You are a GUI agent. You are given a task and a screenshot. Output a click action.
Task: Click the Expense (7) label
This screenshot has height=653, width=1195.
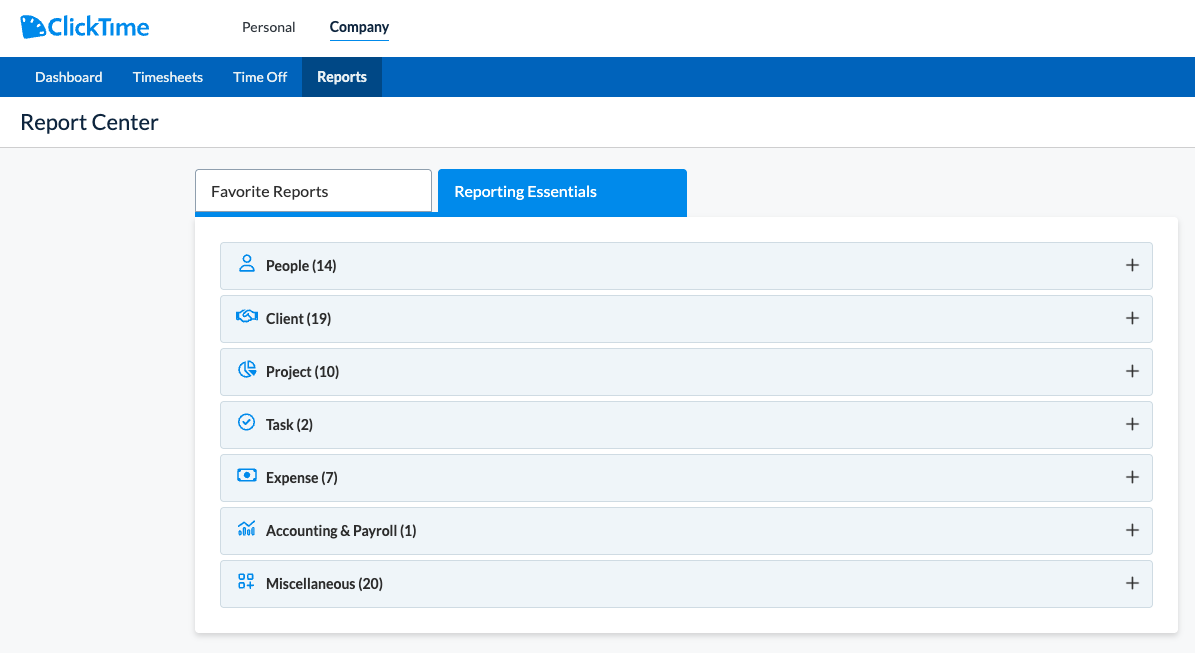(302, 478)
